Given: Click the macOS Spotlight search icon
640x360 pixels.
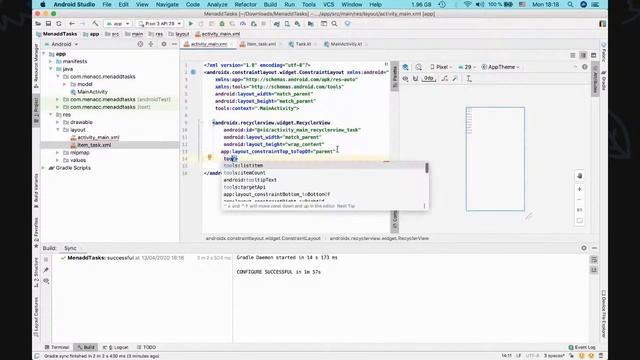Looking at the screenshot, I should [x=570, y=4].
